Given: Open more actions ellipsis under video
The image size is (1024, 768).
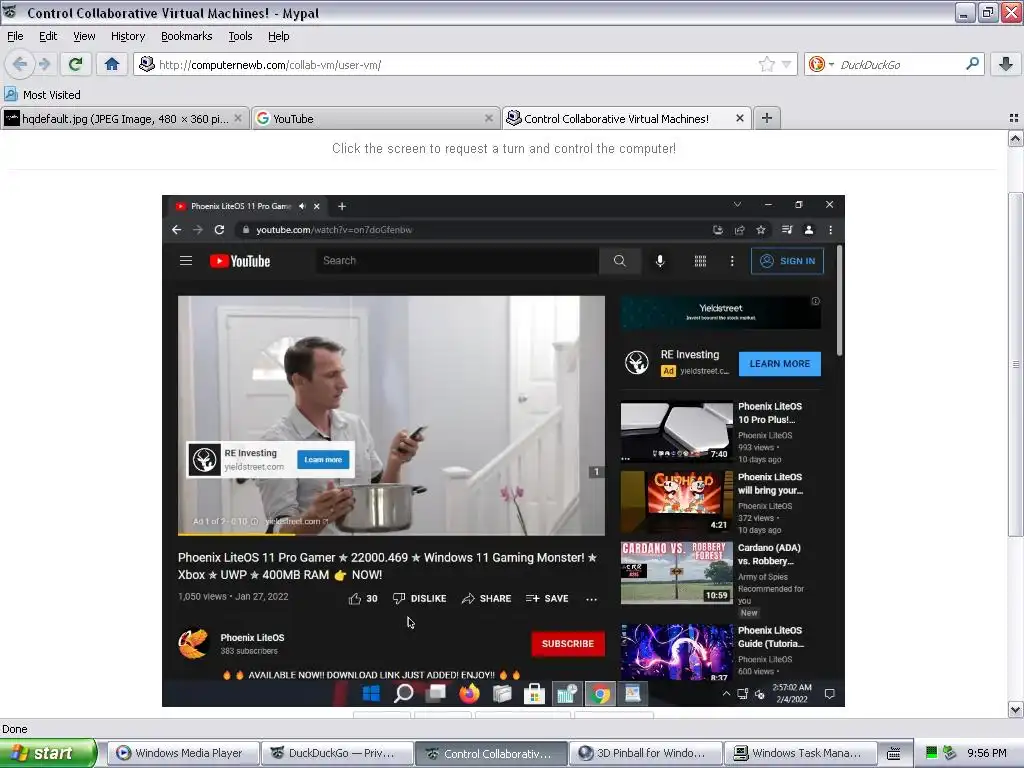Looking at the screenshot, I should tap(592, 599).
